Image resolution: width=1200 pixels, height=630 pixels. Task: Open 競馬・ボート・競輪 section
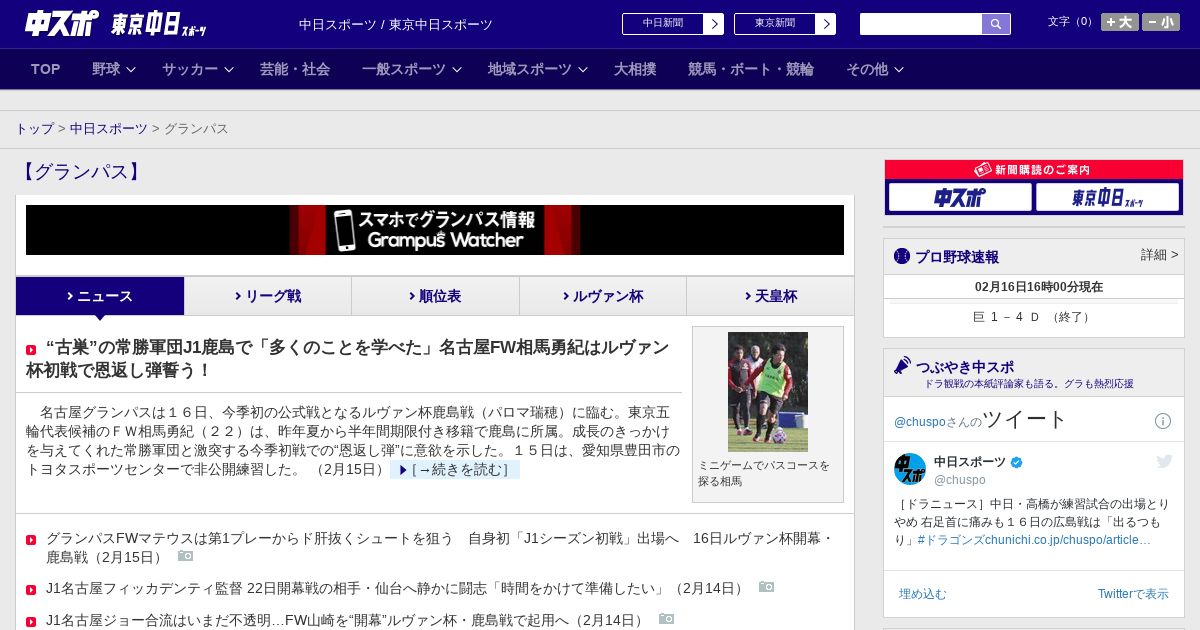tap(751, 69)
